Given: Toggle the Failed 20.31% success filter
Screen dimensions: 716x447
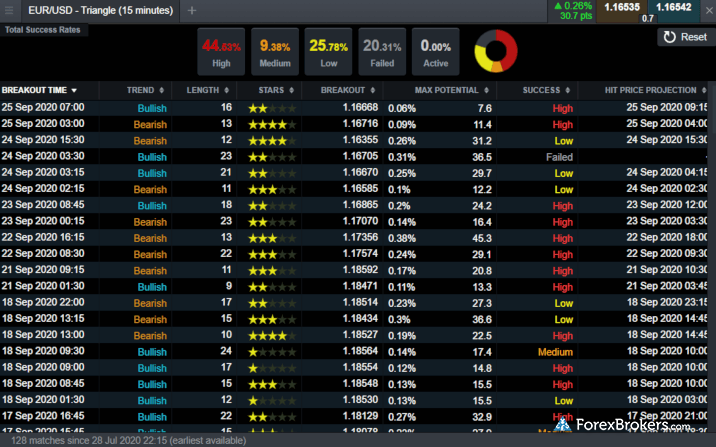Looking at the screenshot, I should pos(382,52).
